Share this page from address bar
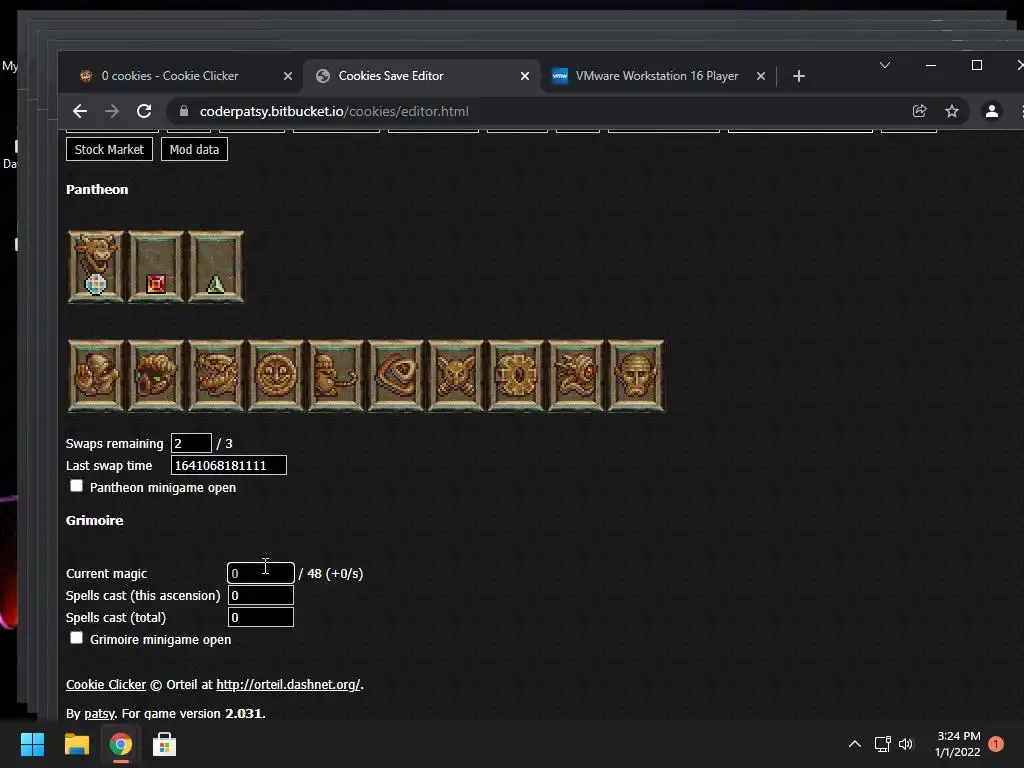The height and width of the screenshot is (768, 1024). [x=920, y=111]
